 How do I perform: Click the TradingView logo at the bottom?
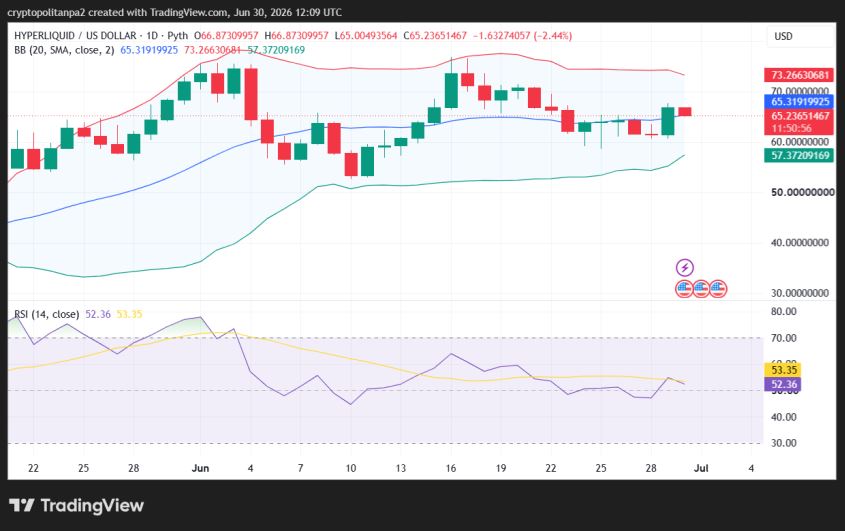point(77,505)
